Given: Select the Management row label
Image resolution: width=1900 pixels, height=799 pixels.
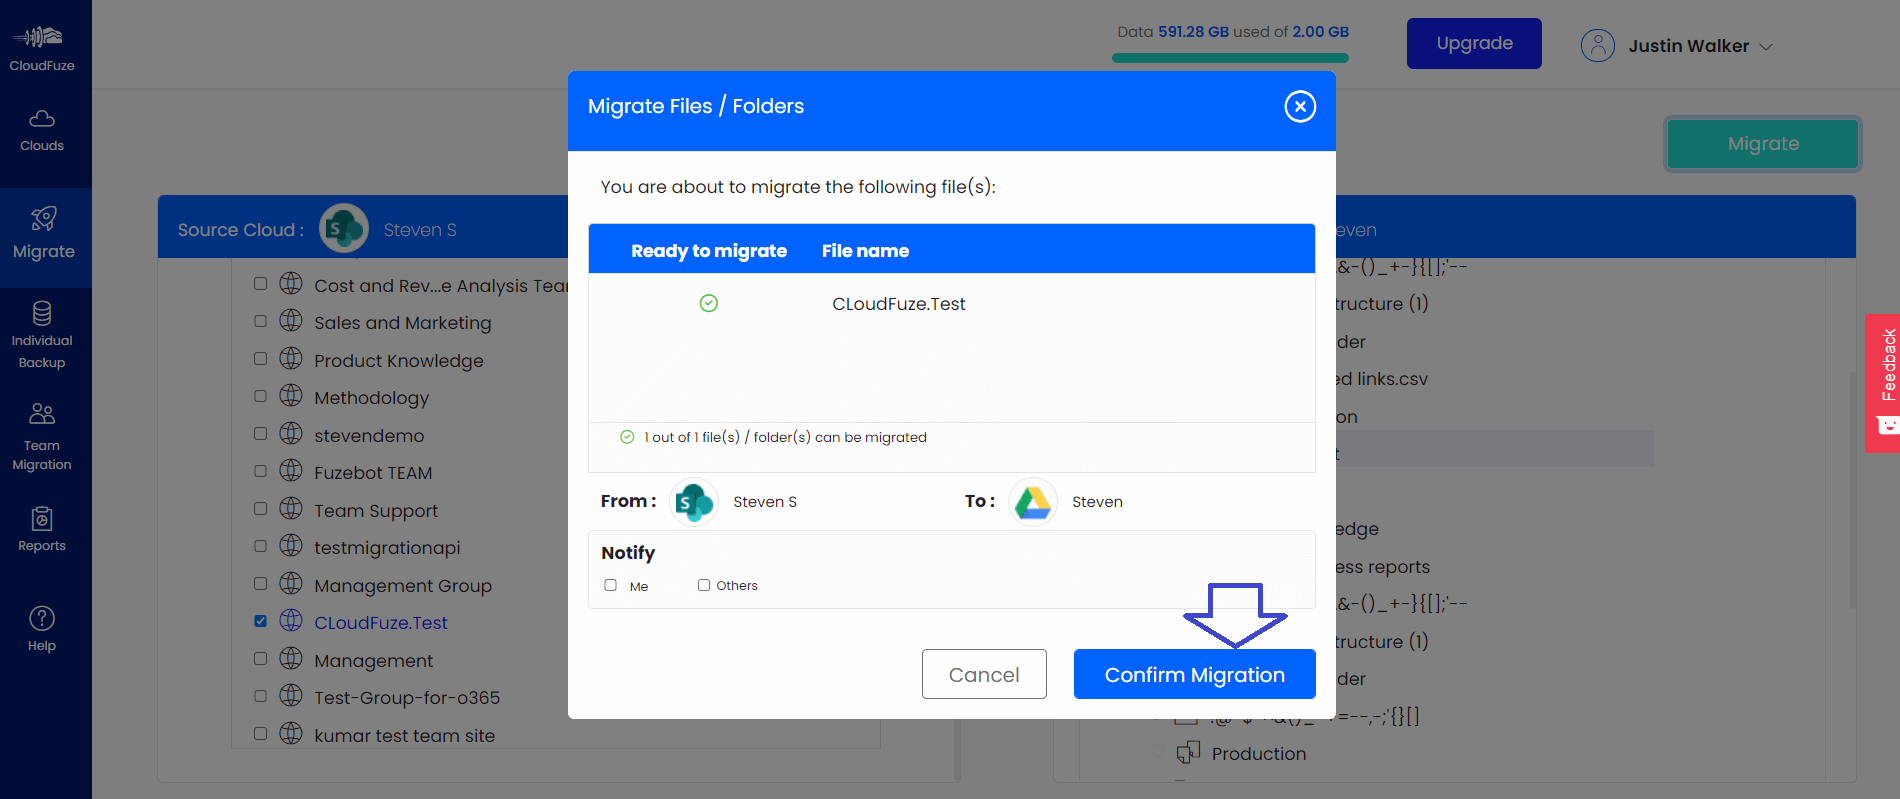Looking at the screenshot, I should point(374,661).
